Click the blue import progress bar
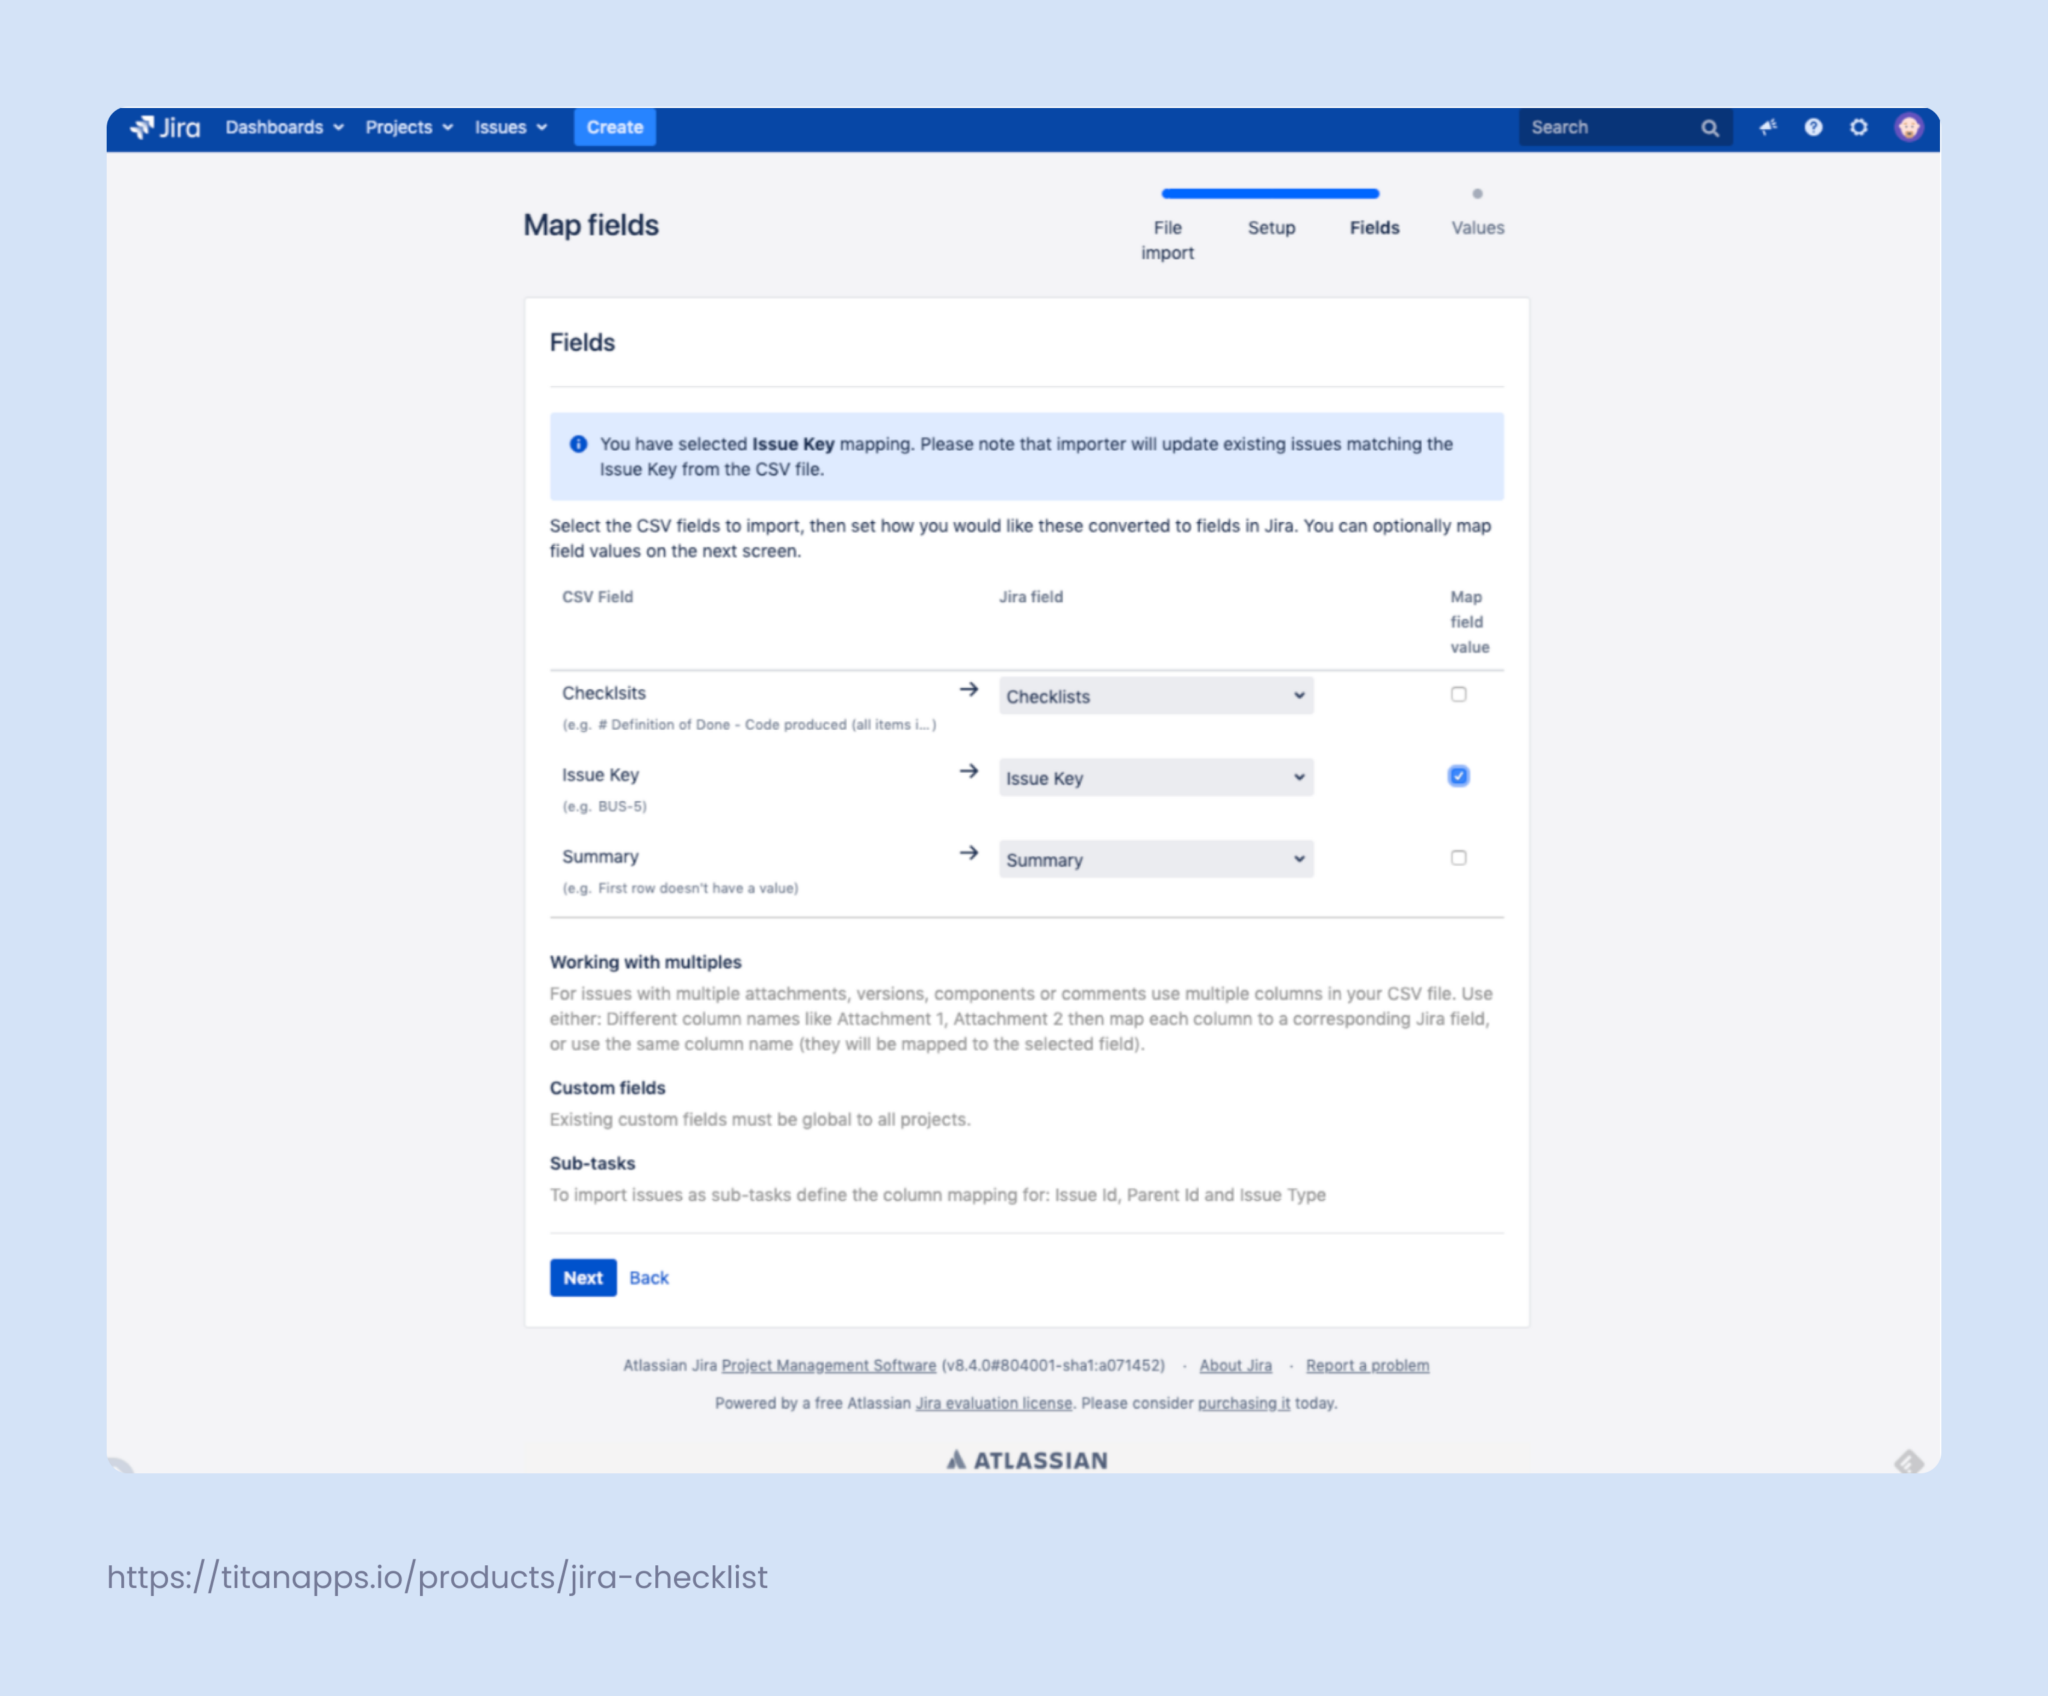 1270,193
